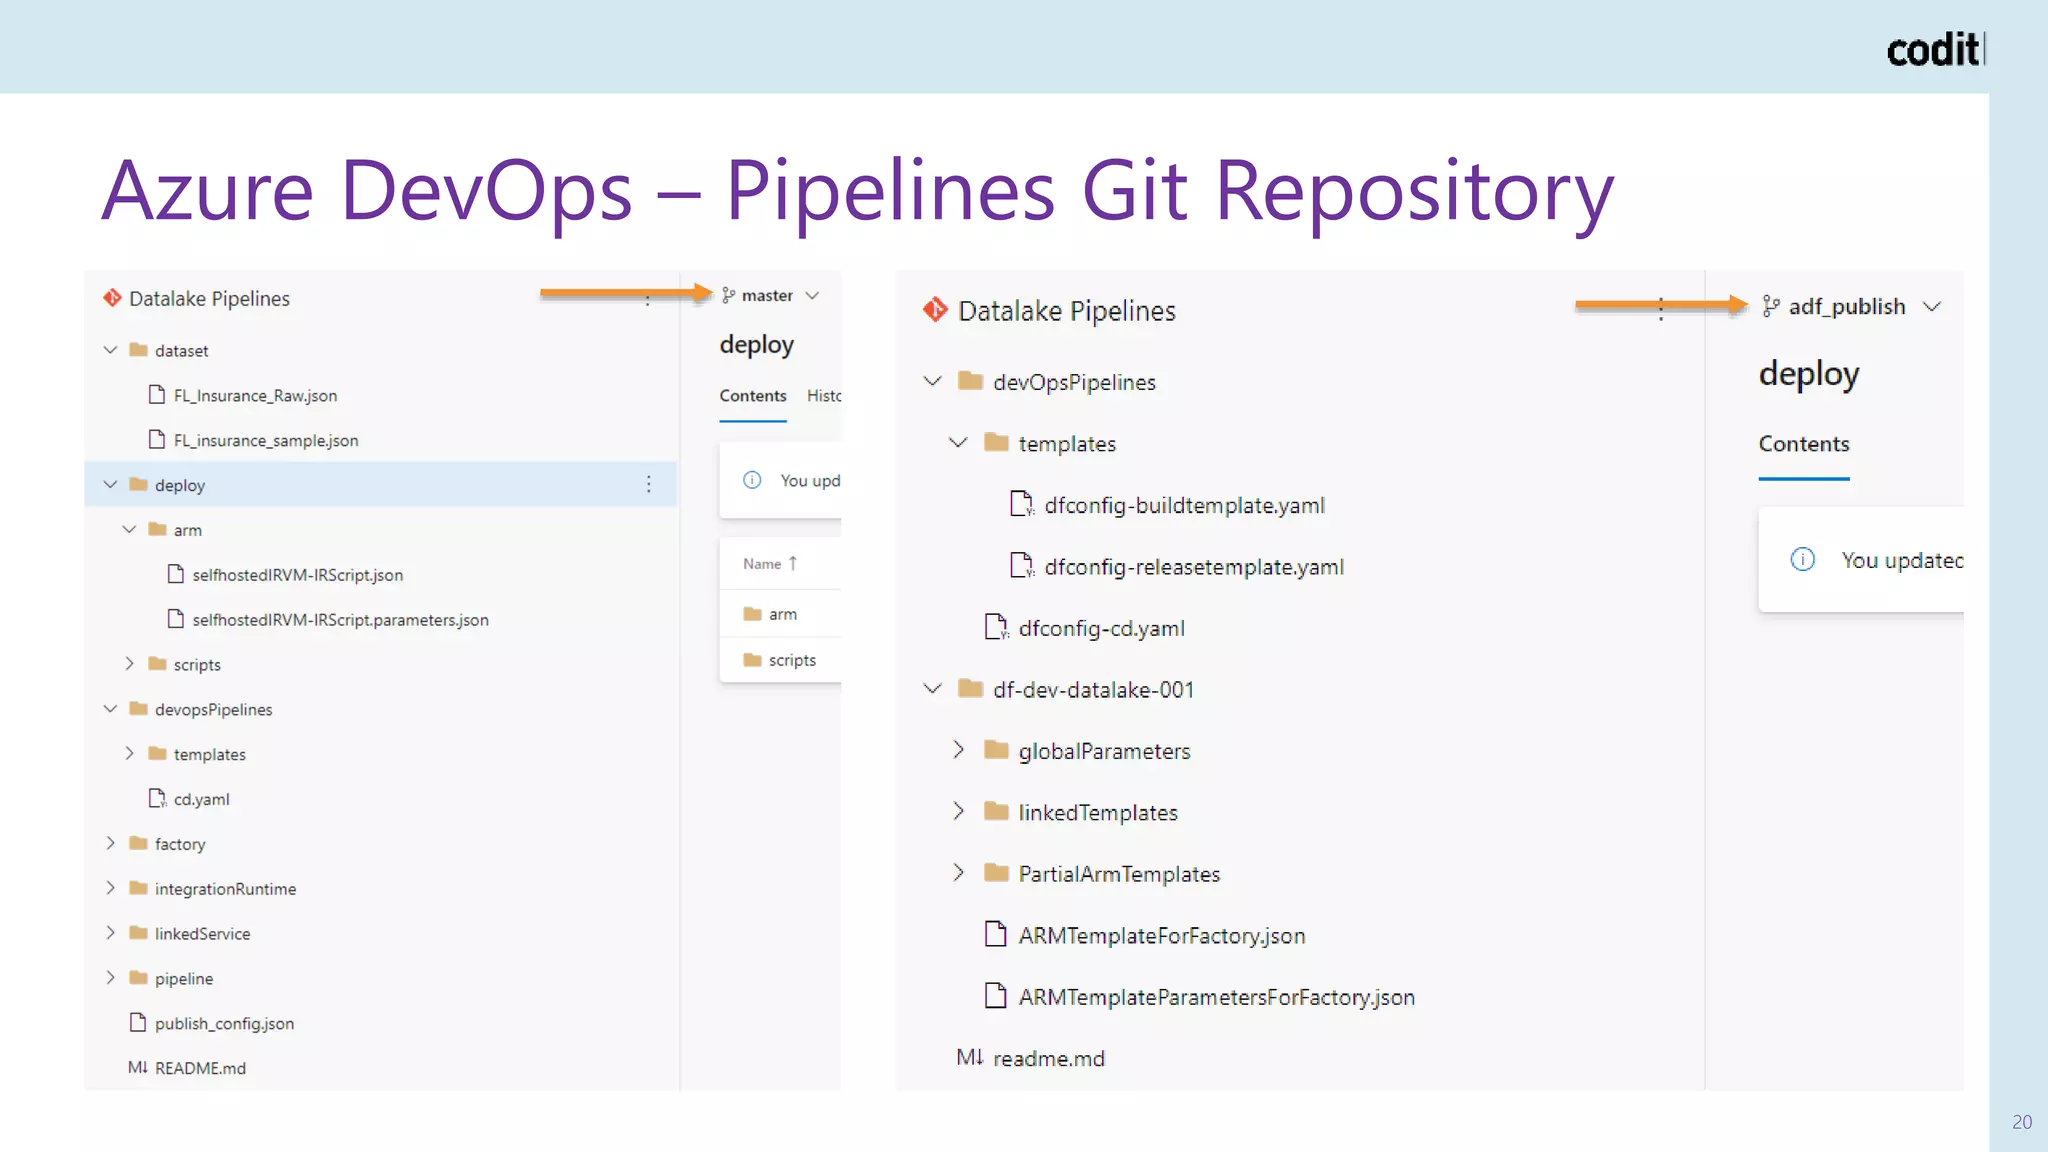Viewport: 2048px width, 1152px height.
Task: Expand the pipeline folder
Action: click(x=110, y=977)
